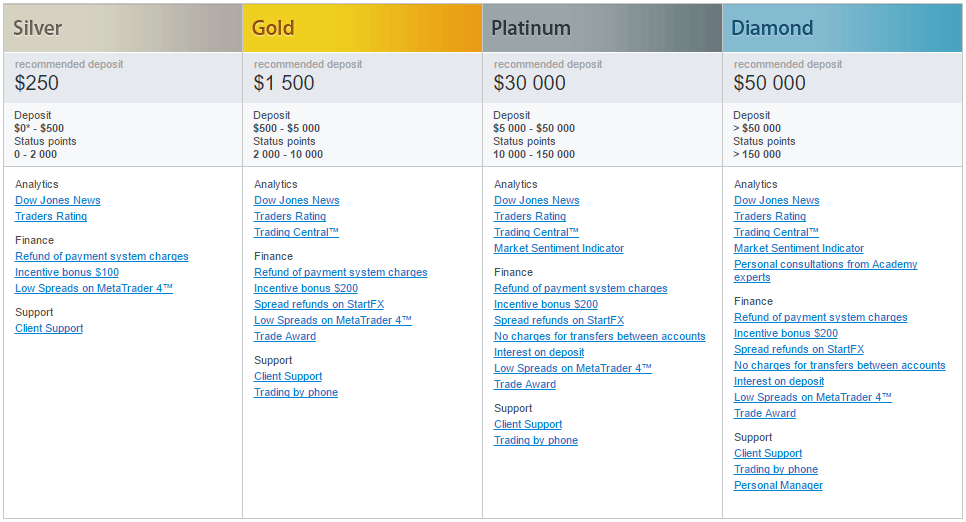
Task: Open Dow Jones News in Gold column
Action: 296,200
